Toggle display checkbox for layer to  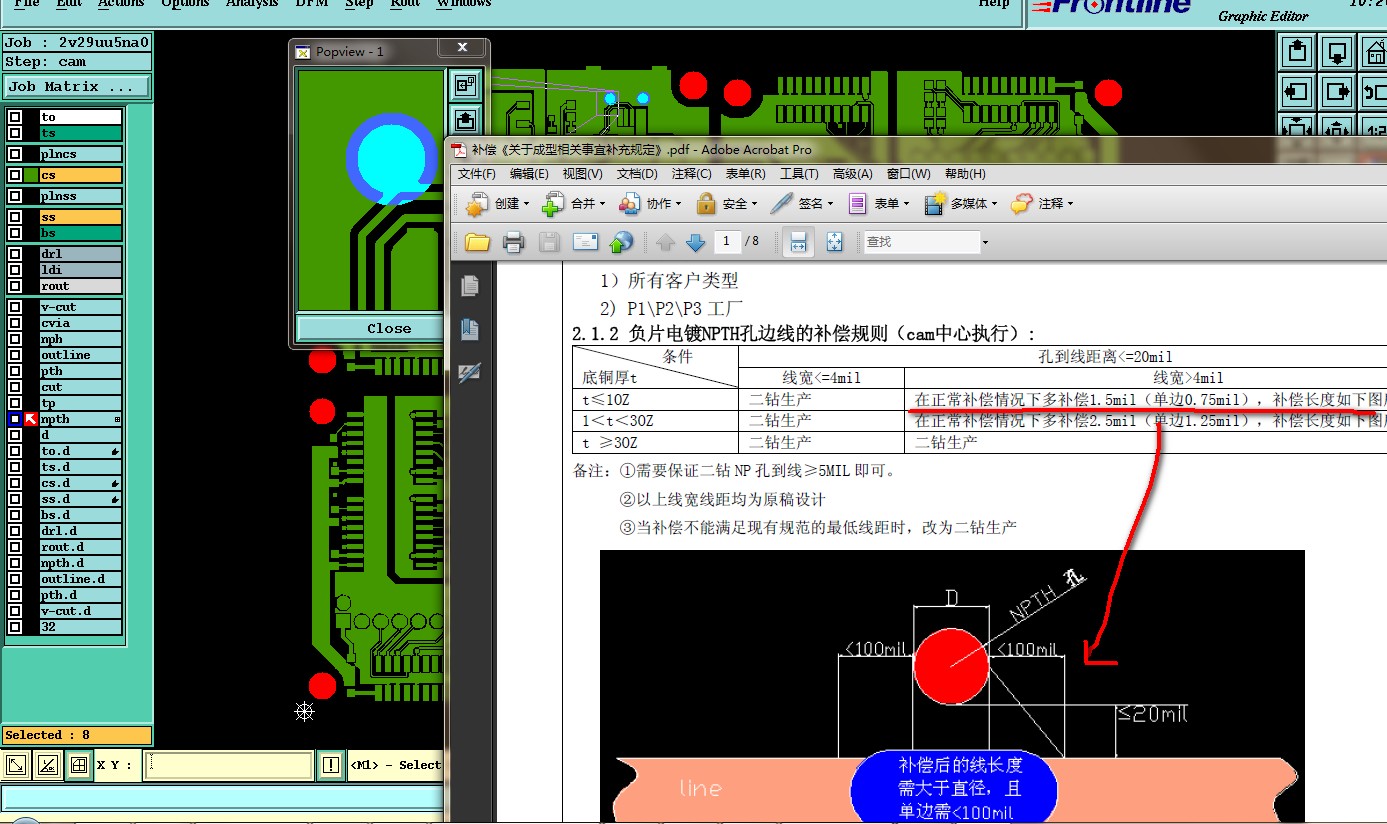(x=15, y=117)
